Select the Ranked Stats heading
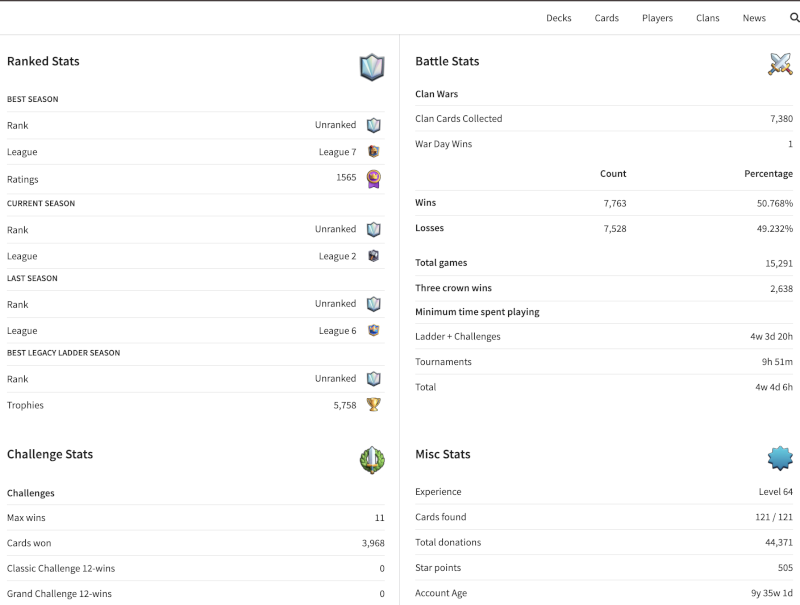The width and height of the screenshot is (800, 605). pyautogui.click(x=43, y=61)
